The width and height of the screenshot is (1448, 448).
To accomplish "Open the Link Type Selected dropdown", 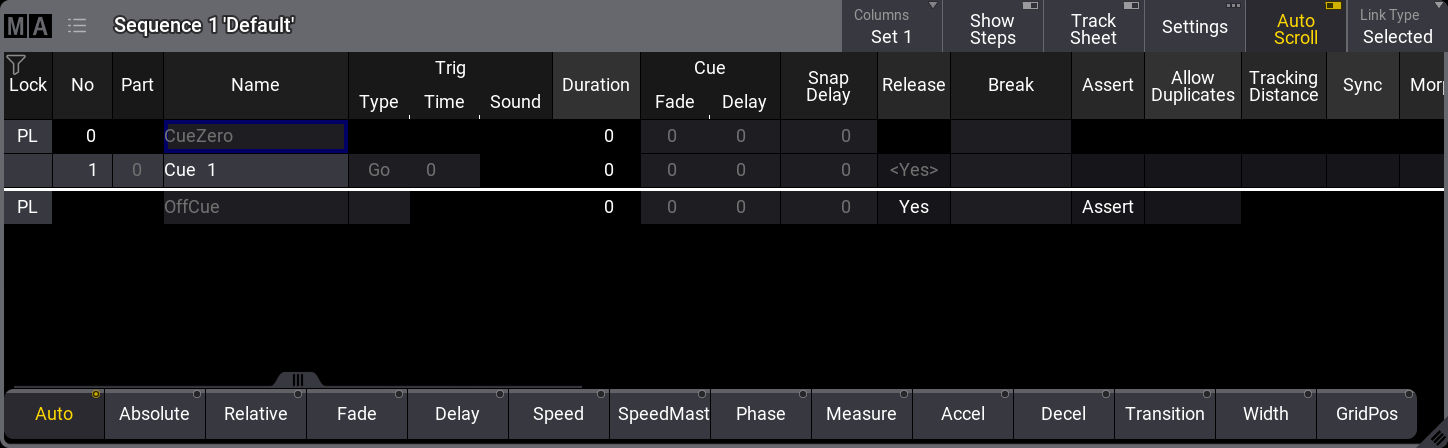I will point(1397,27).
